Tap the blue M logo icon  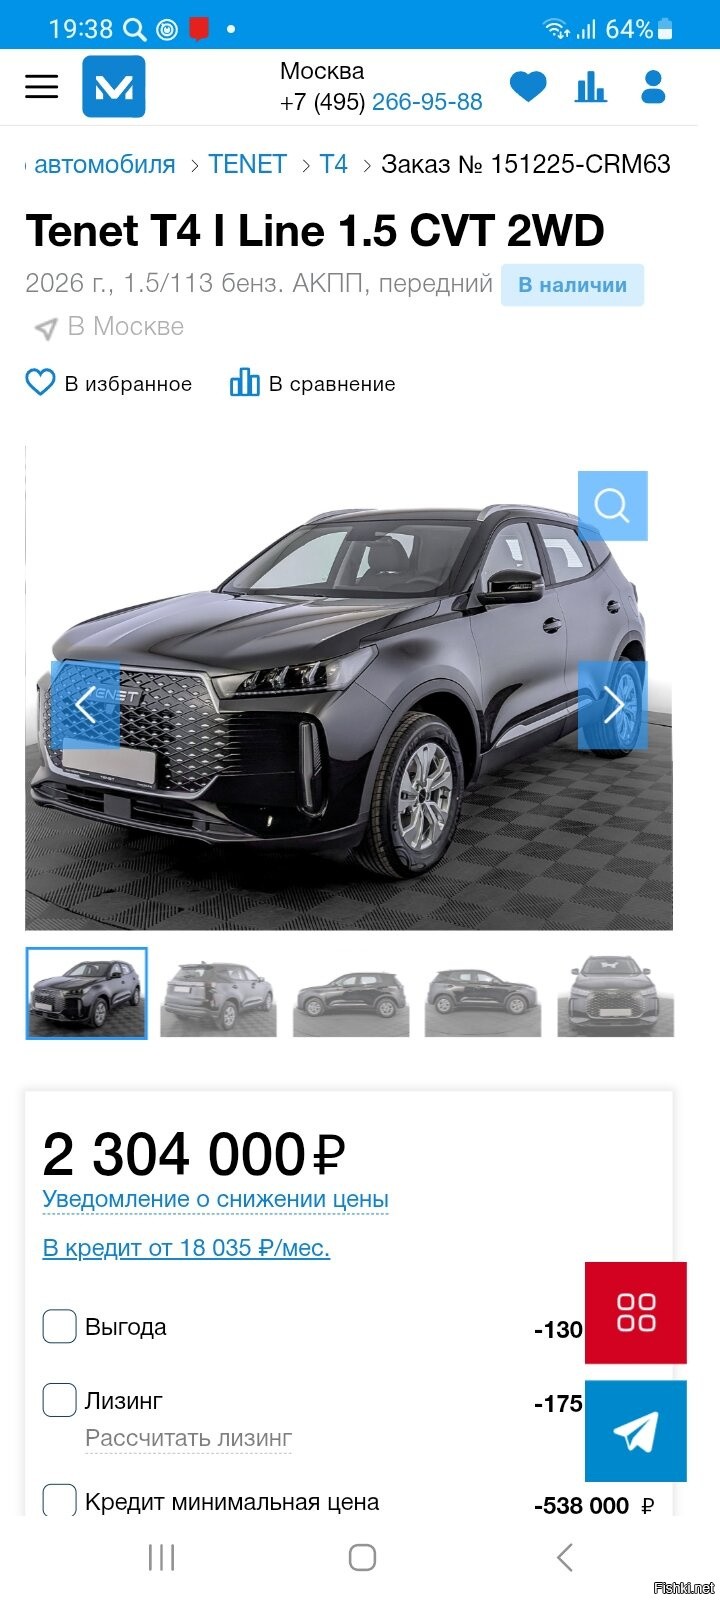[x=113, y=87]
